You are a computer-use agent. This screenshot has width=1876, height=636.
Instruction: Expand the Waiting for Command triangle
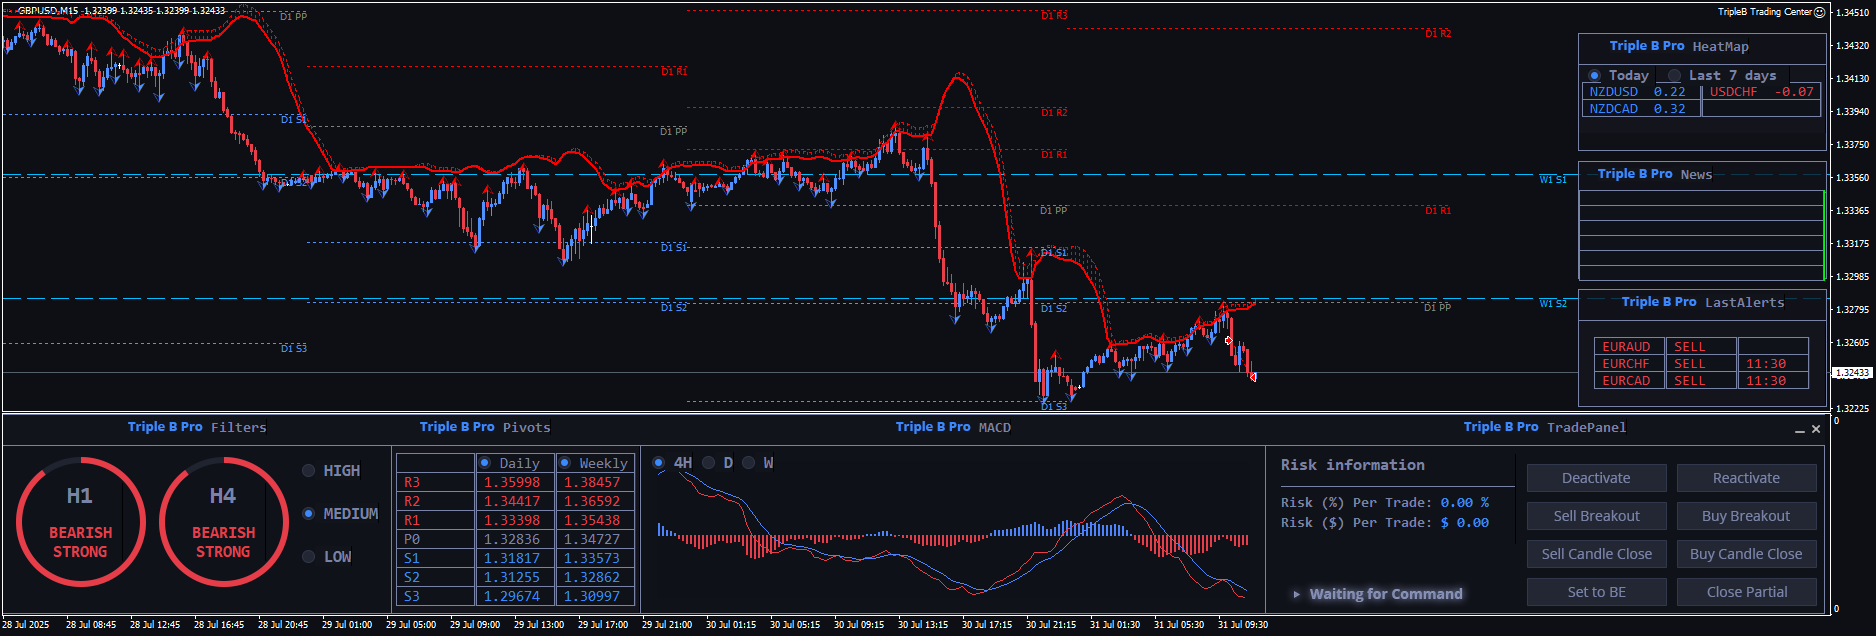(1297, 594)
